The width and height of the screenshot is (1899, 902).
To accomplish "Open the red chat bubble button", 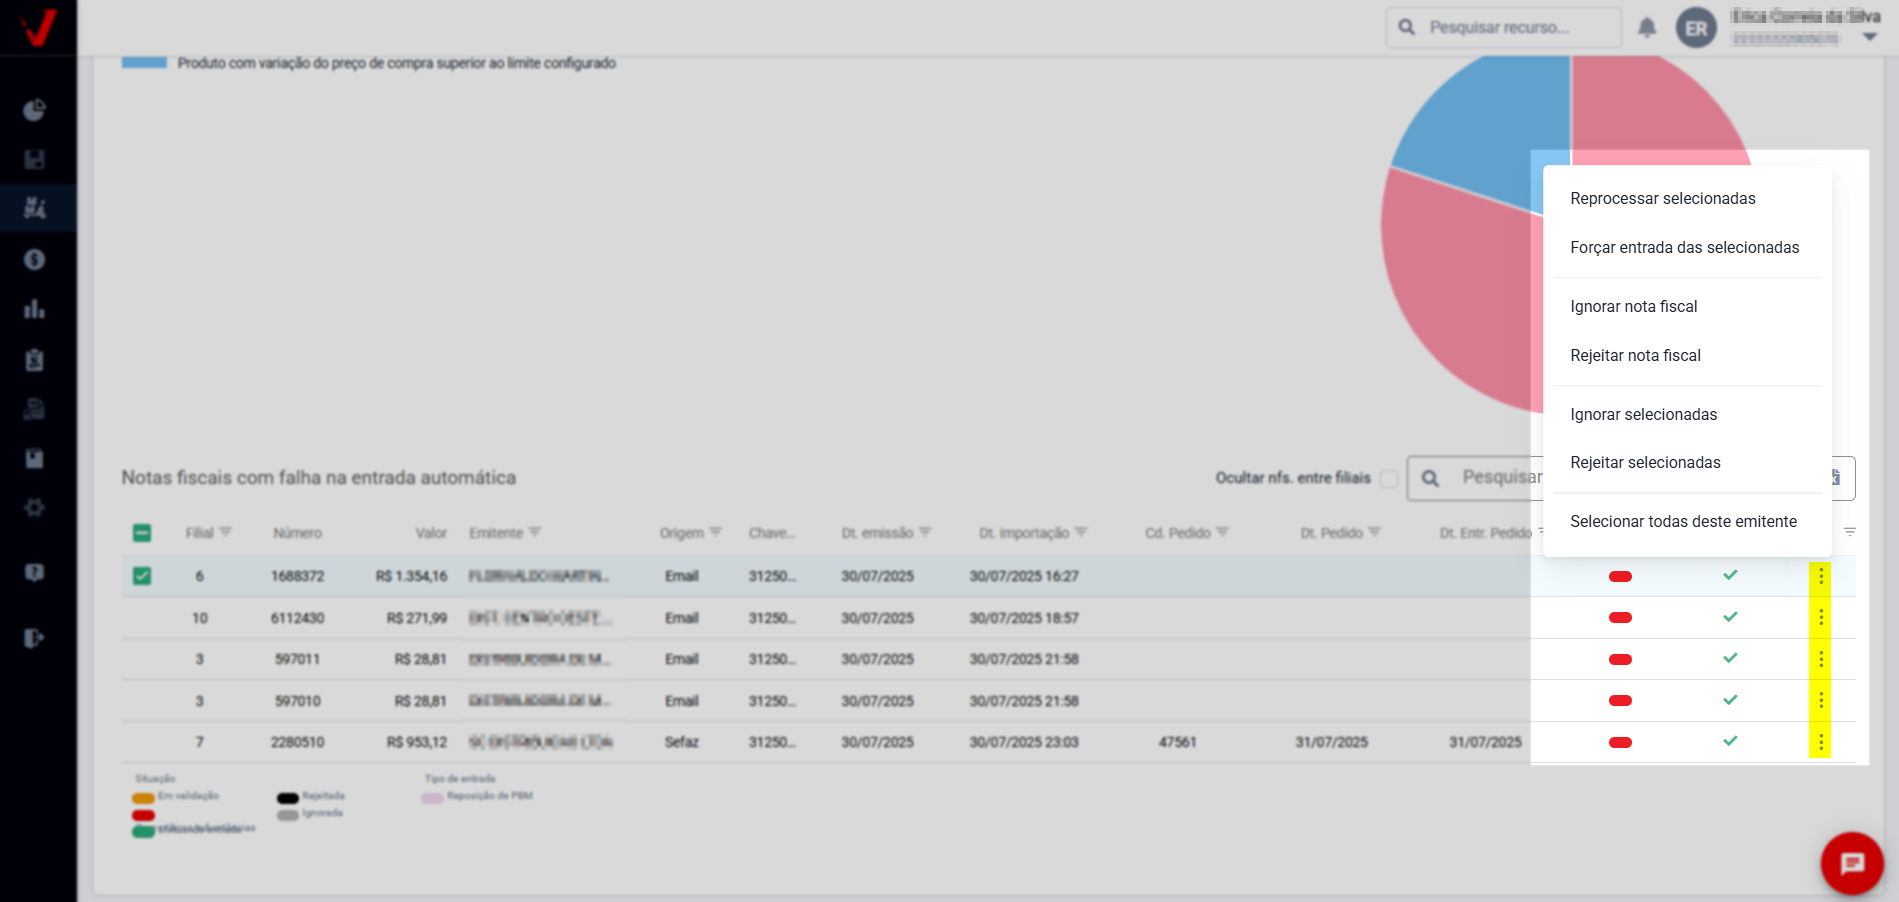I will [x=1852, y=863].
